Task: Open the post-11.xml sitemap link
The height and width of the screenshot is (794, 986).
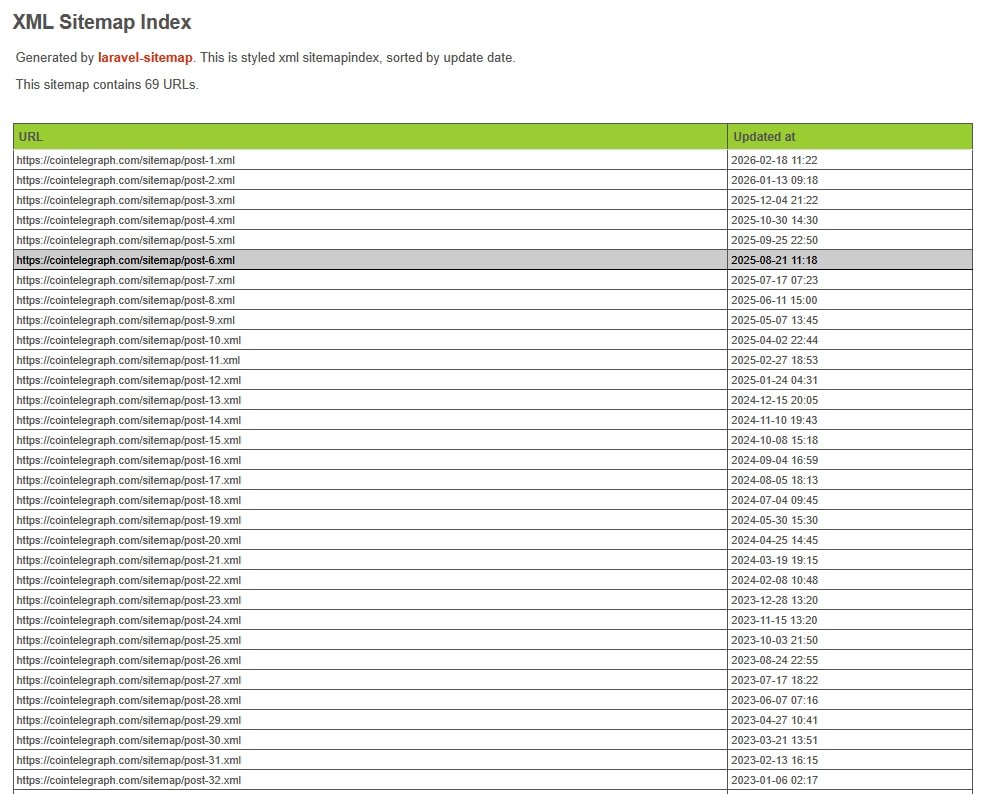Action: [128, 360]
